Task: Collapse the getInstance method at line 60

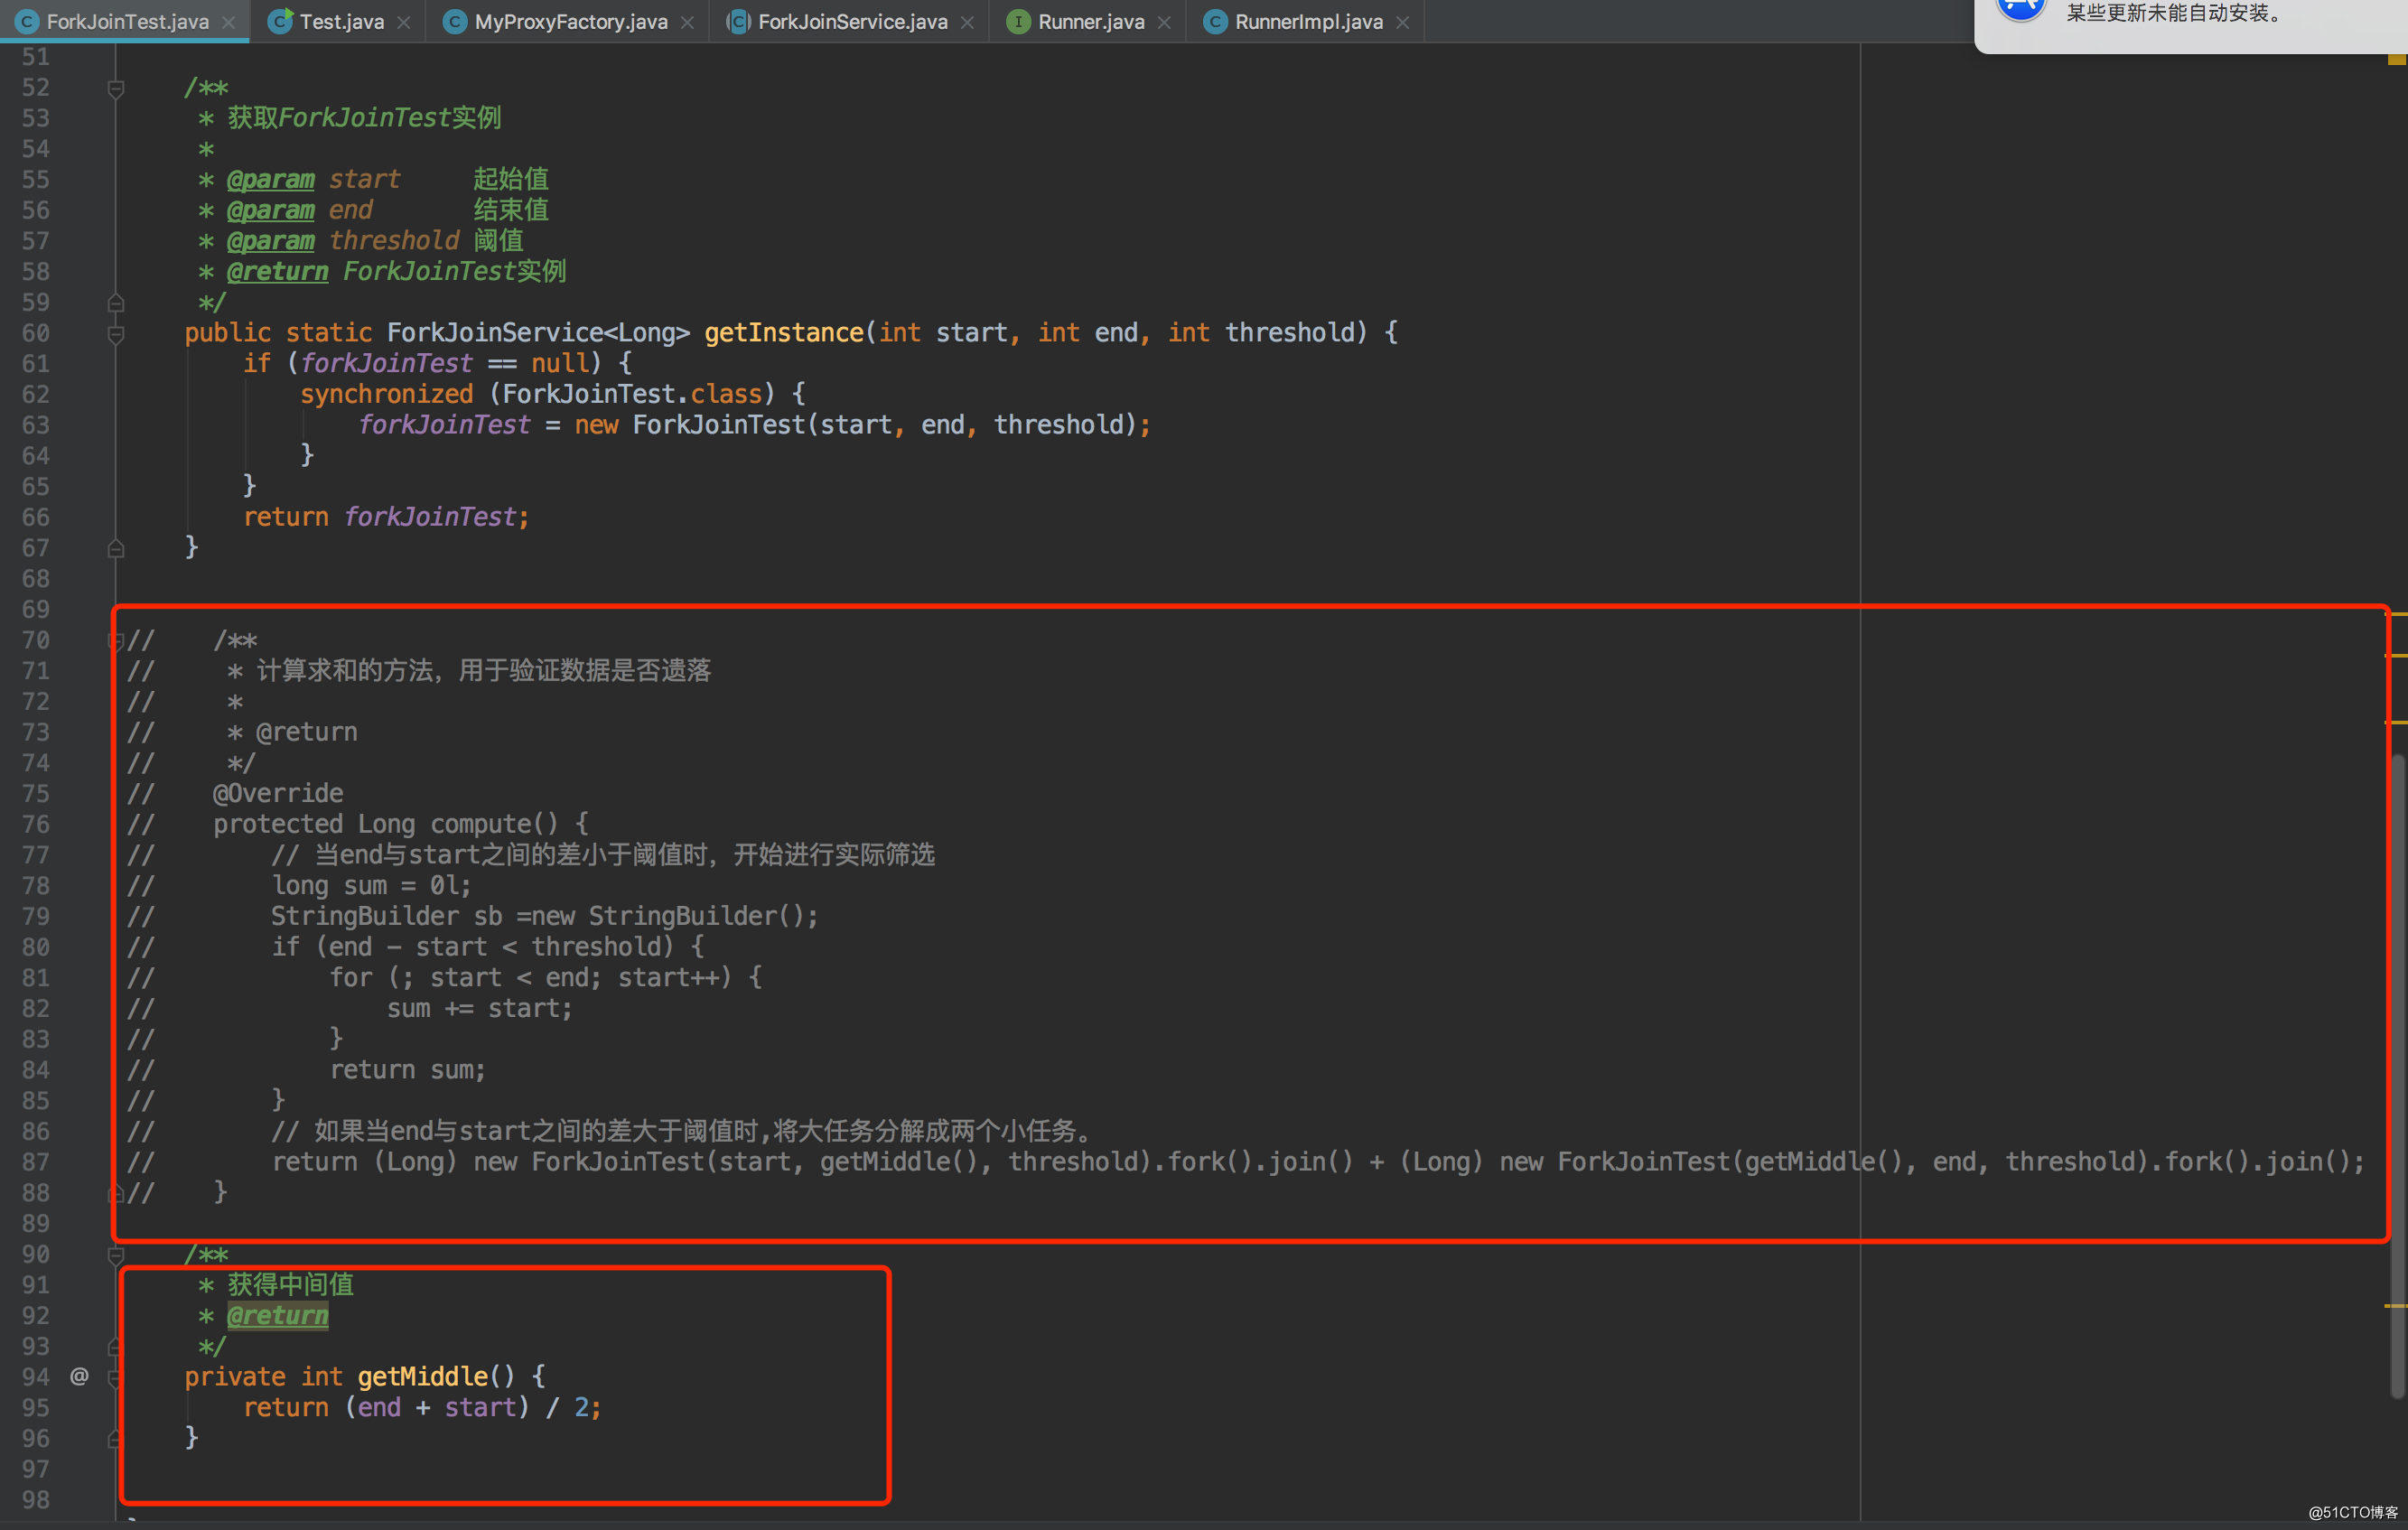Action: tap(116, 333)
